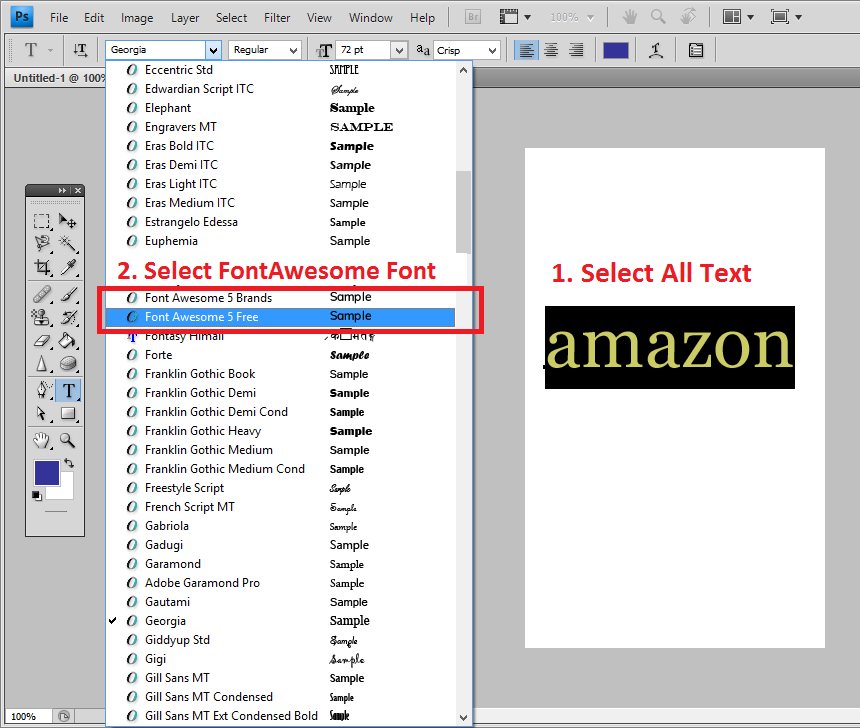Image resolution: width=860 pixels, height=728 pixels.
Task: Open the Create Warped Text dialog
Action: pyautogui.click(x=656, y=50)
